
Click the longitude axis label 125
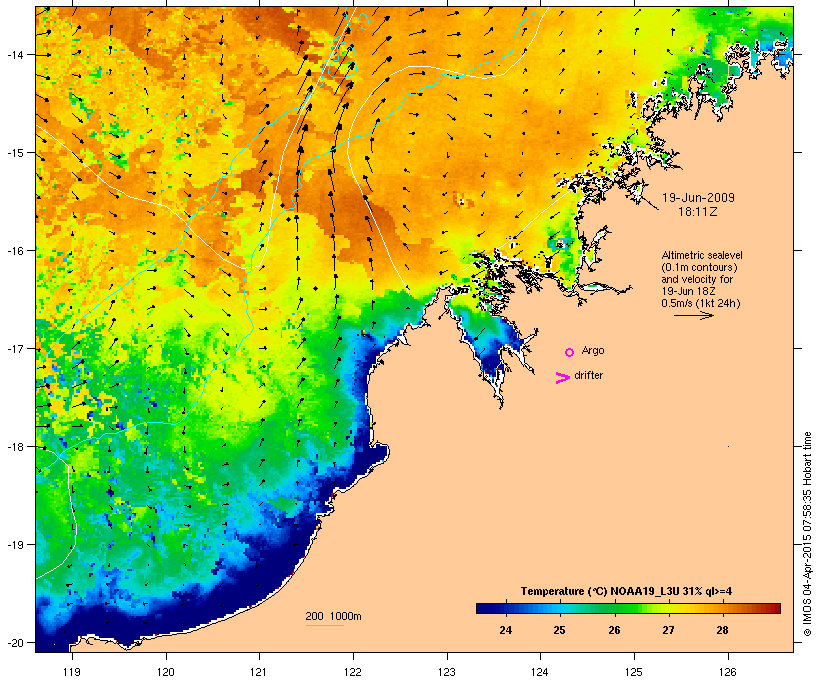pos(634,672)
